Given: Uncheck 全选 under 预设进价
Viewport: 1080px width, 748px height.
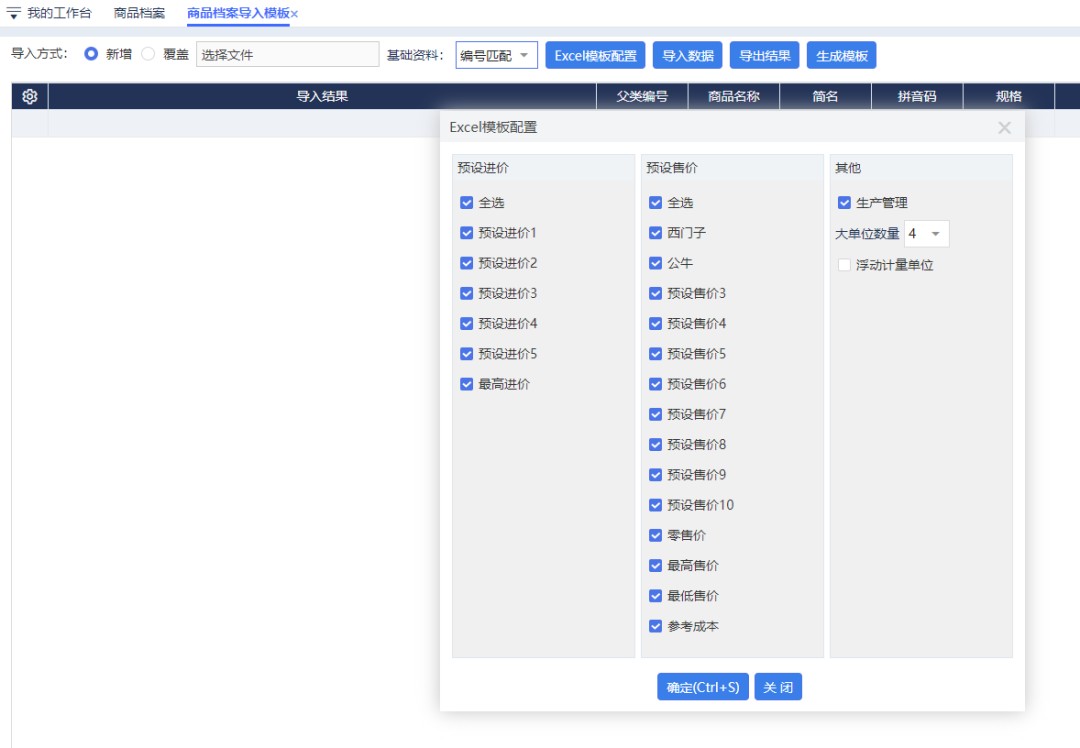Looking at the screenshot, I should click(466, 201).
